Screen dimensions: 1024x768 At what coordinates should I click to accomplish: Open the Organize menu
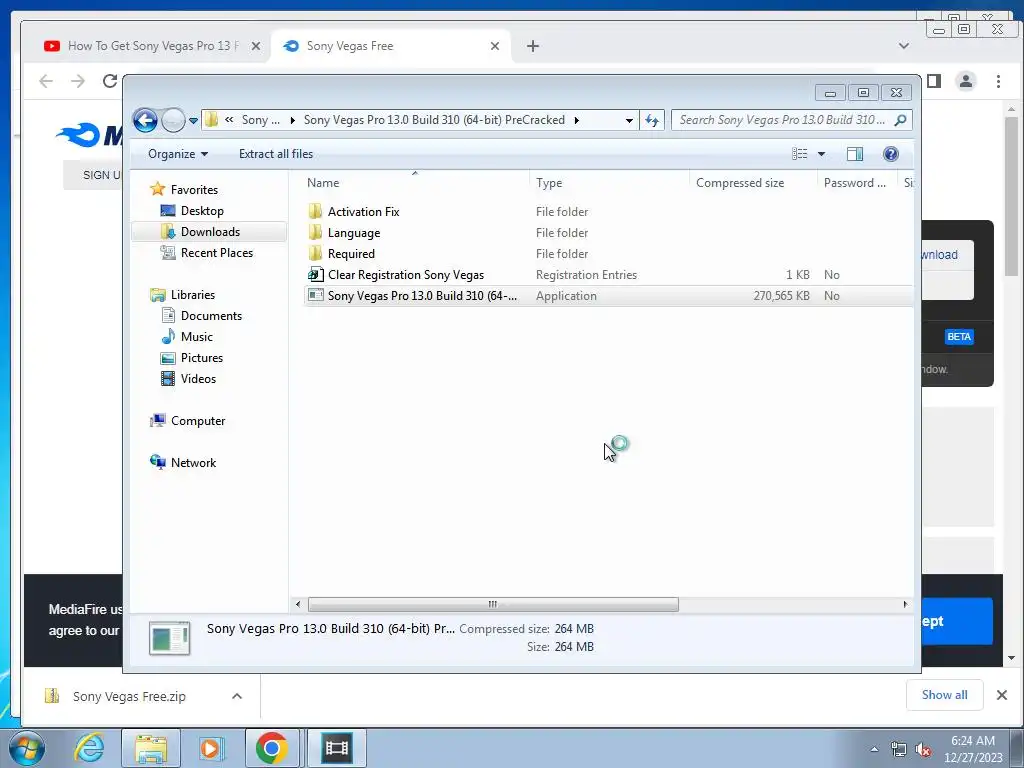pyautogui.click(x=178, y=154)
